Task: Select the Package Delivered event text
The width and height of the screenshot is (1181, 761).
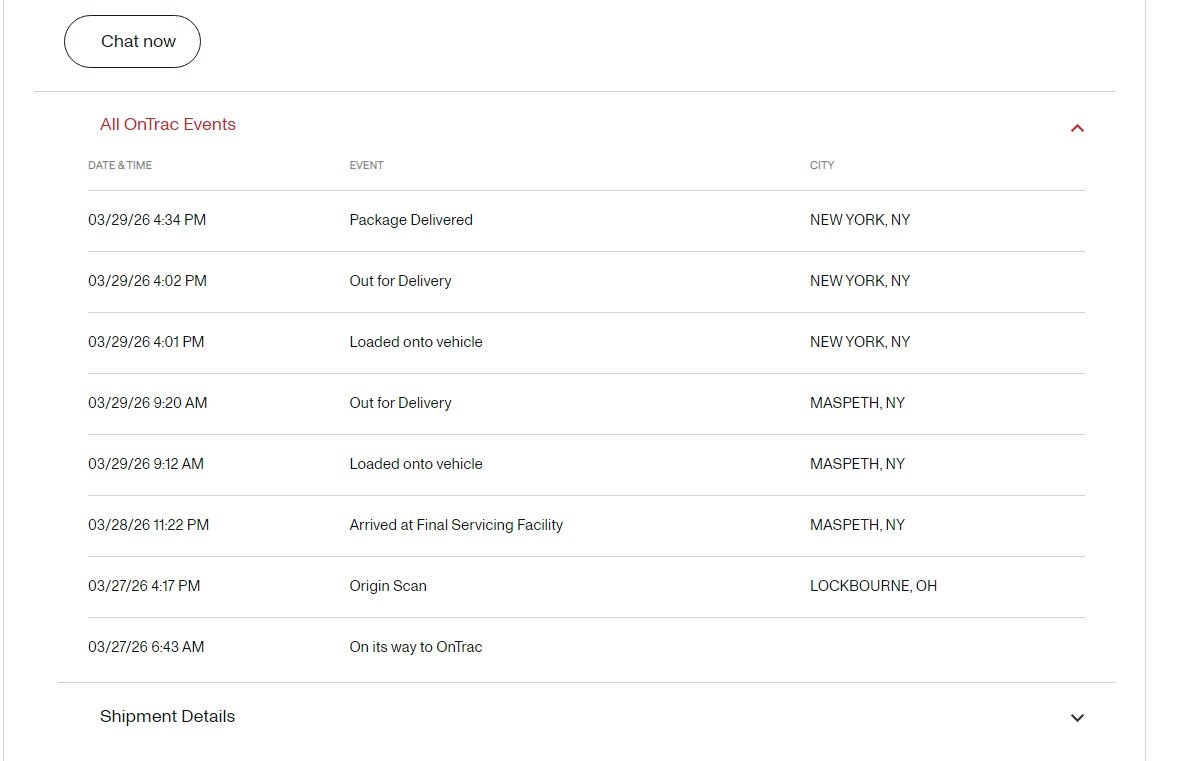Action: click(x=411, y=220)
